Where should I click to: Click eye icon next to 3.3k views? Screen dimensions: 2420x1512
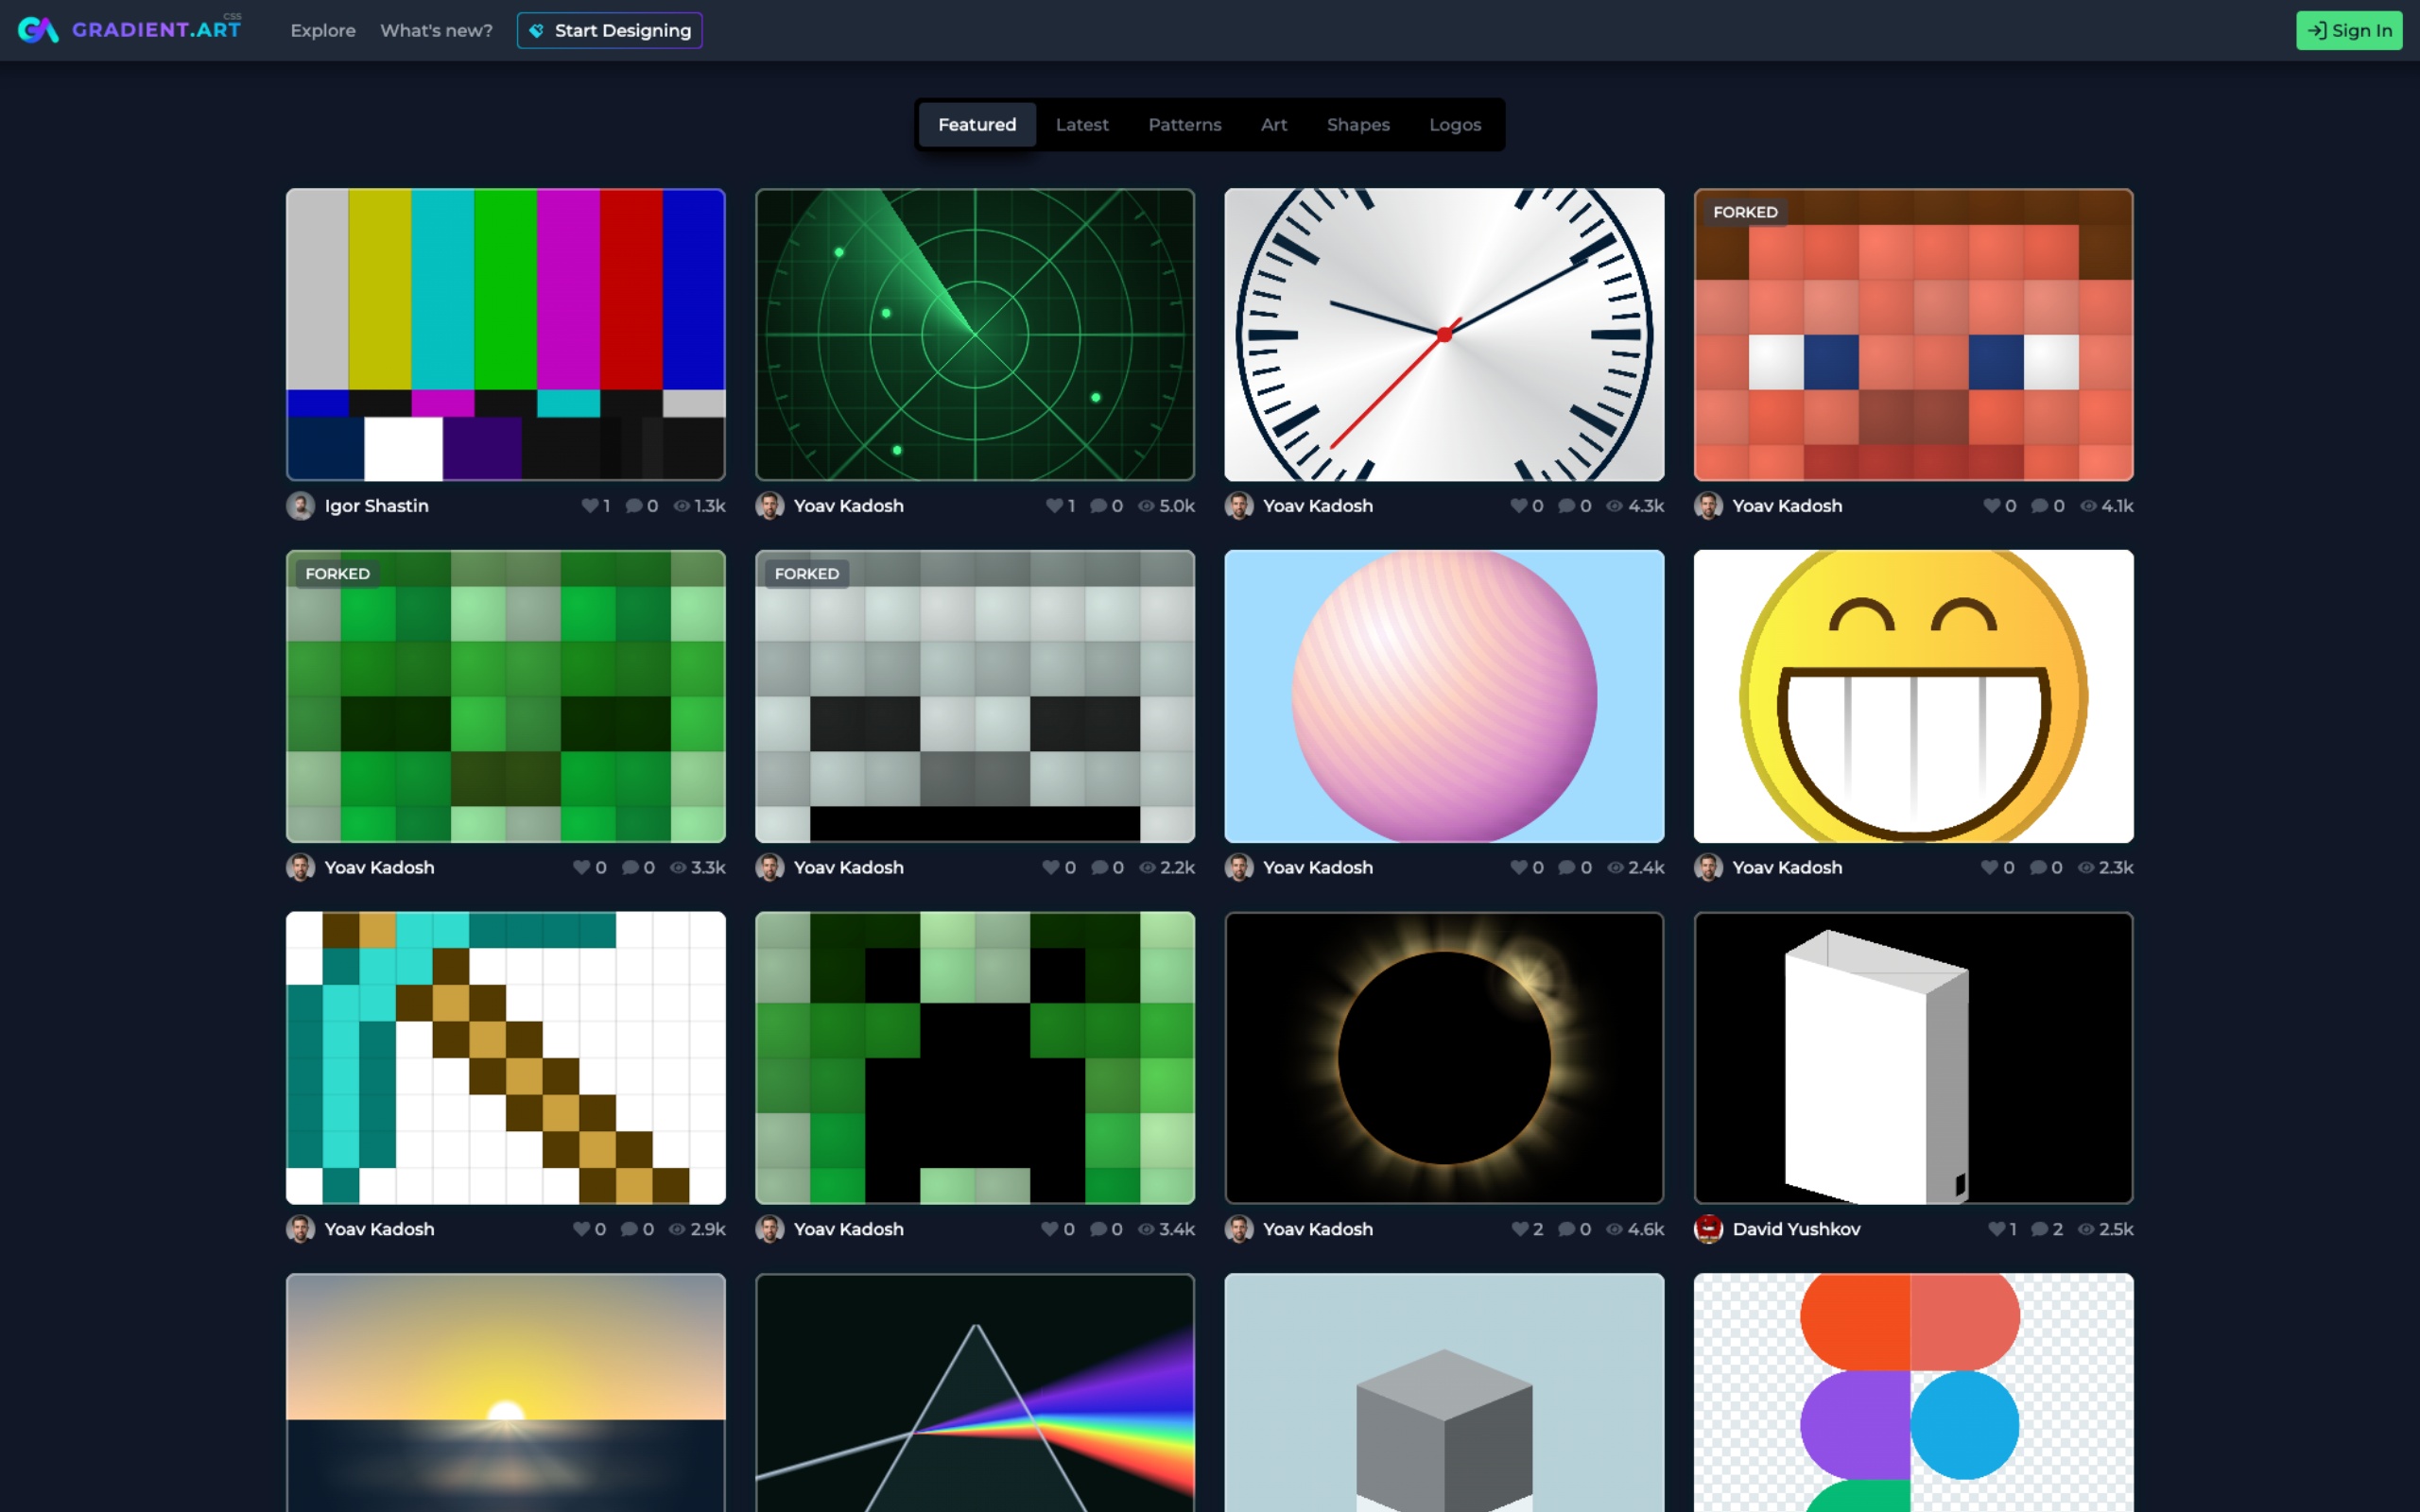coord(678,867)
